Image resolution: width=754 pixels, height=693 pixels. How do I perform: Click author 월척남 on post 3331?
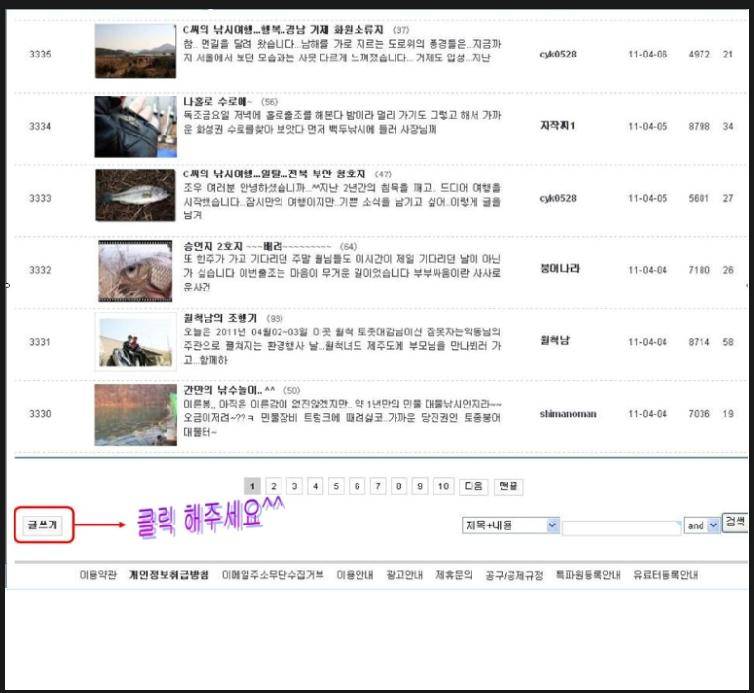555,340
